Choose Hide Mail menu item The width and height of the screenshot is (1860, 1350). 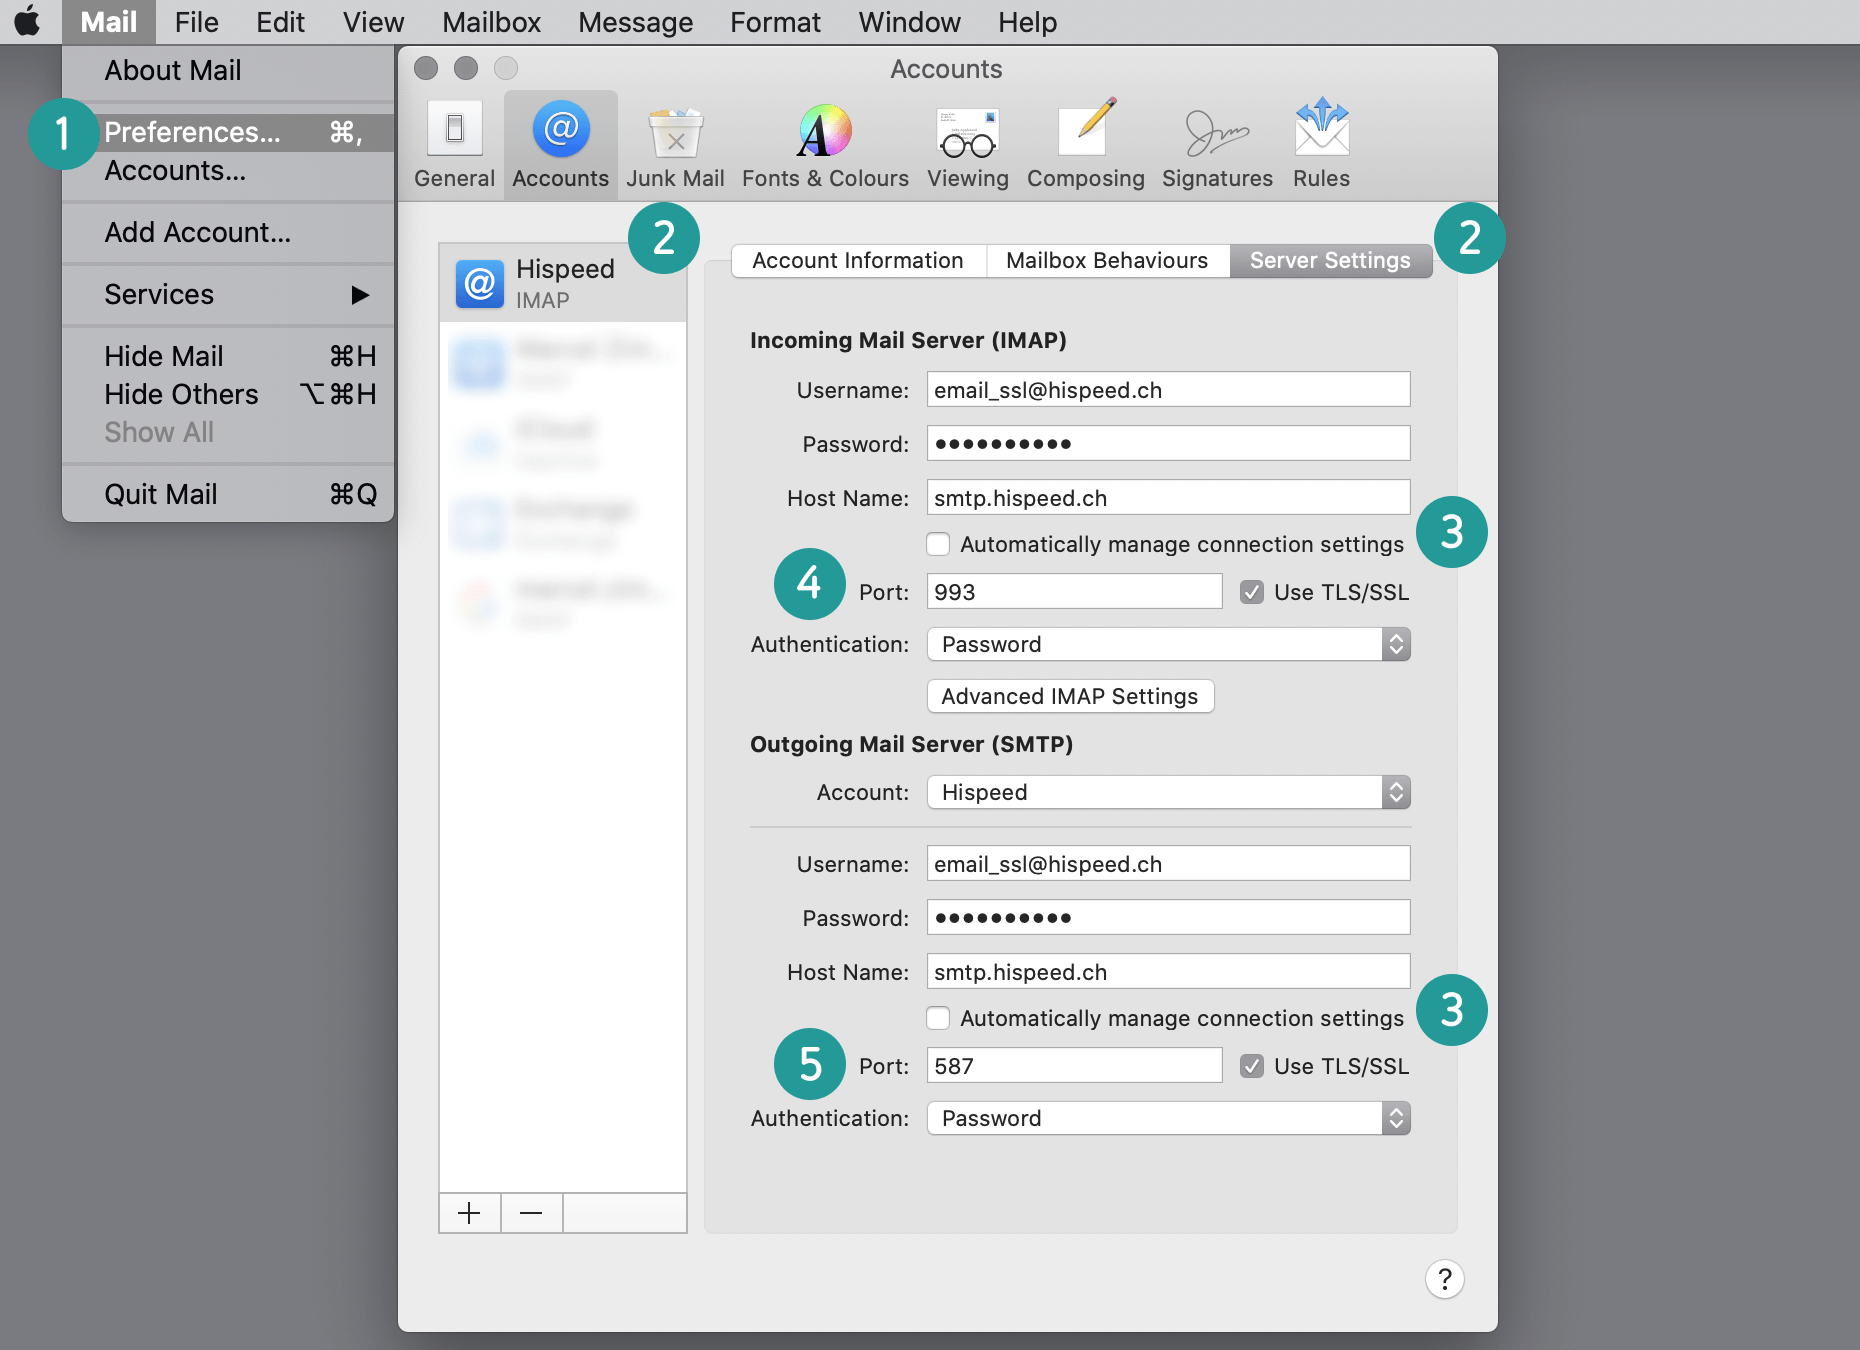pyautogui.click(x=228, y=356)
